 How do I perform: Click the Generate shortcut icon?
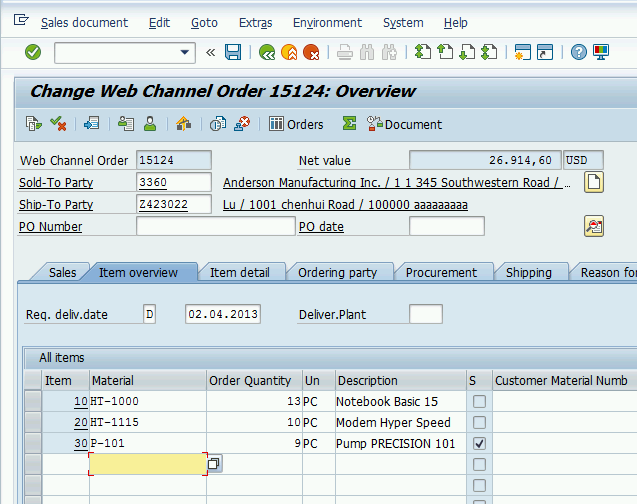[x=545, y=52]
